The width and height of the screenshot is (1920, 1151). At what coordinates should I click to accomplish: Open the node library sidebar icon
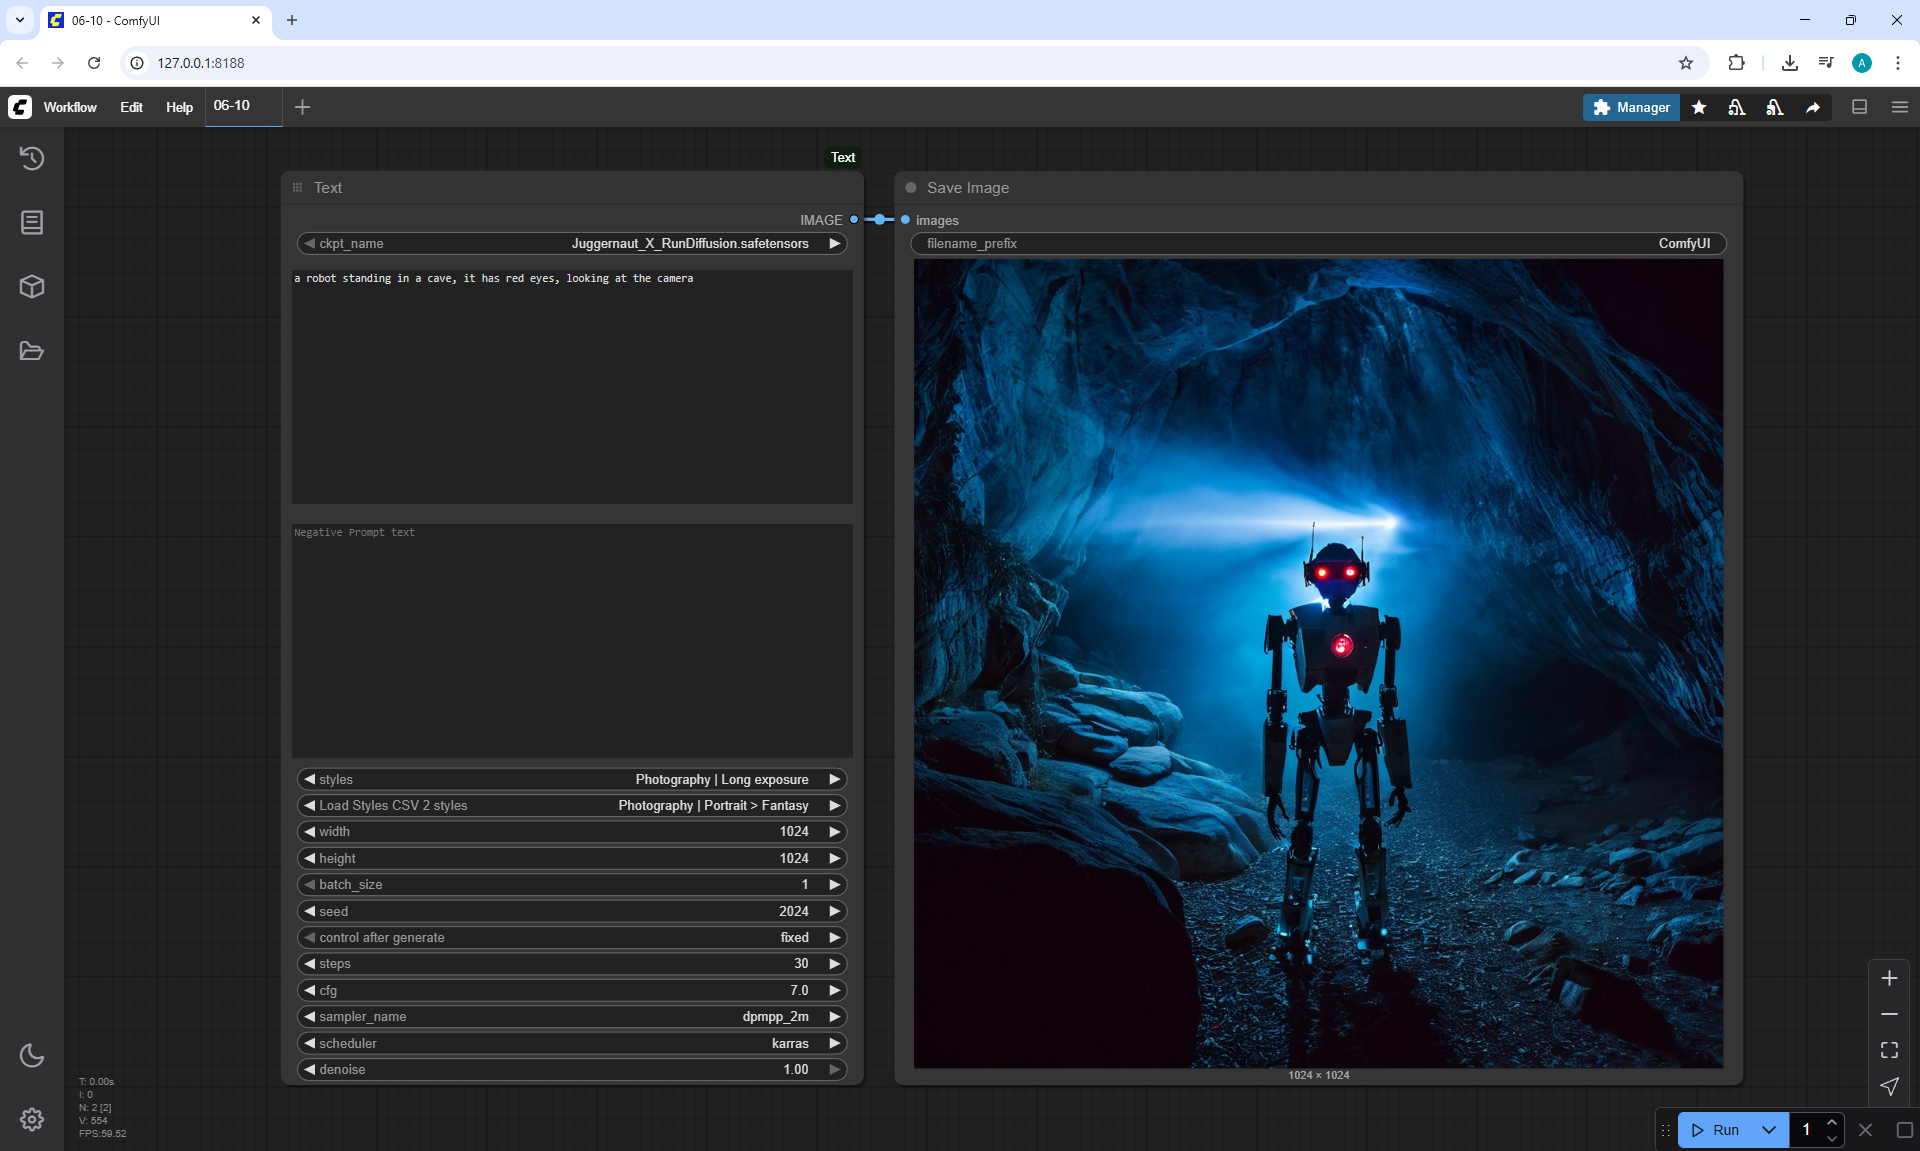pyautogui.click(x=32, y=222)
